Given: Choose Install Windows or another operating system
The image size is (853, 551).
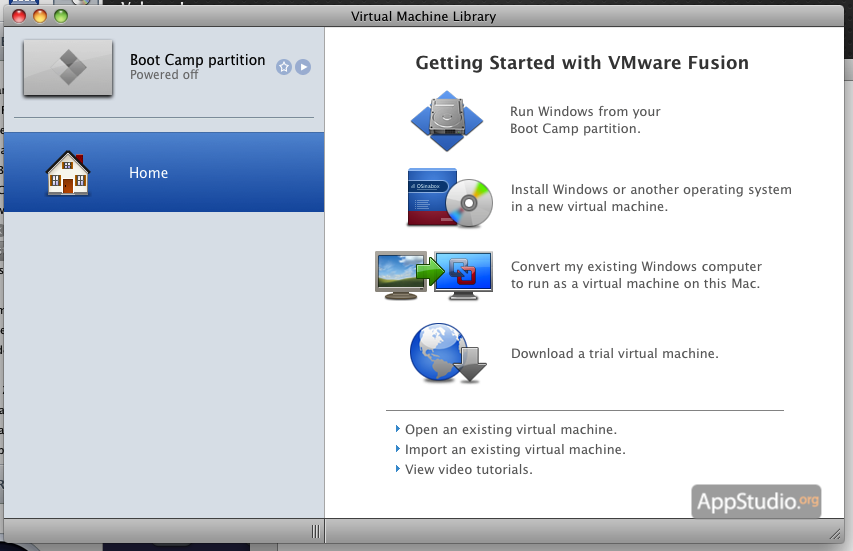Looking at the screenshot, I should point(650,198).
